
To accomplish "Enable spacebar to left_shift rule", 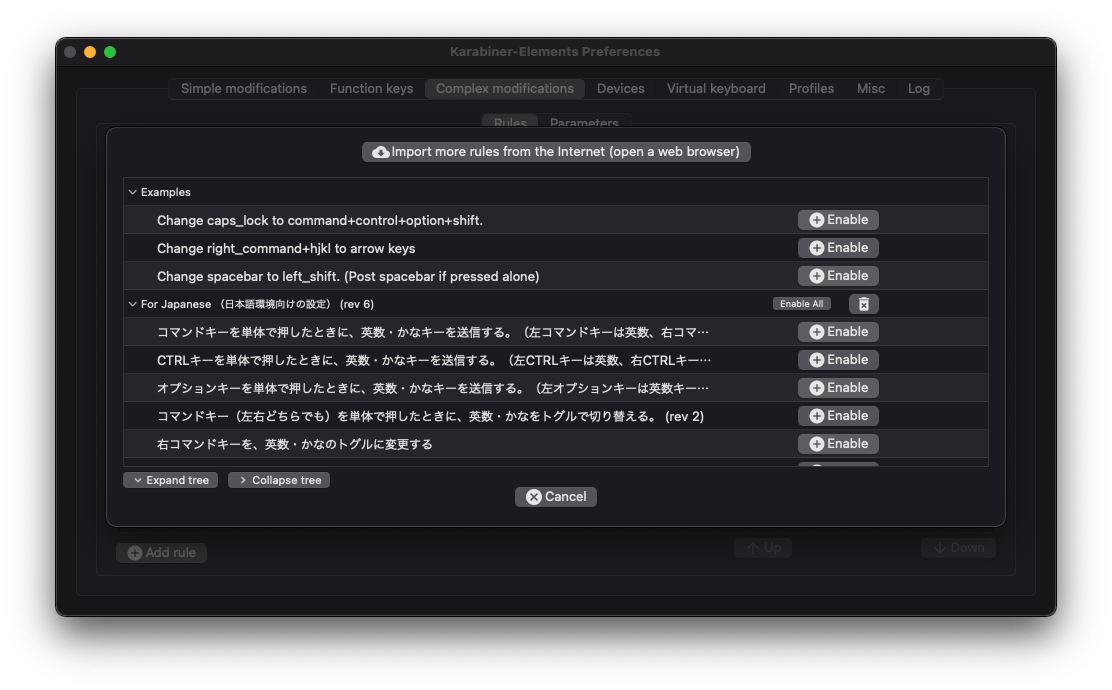I will [838, 276].
